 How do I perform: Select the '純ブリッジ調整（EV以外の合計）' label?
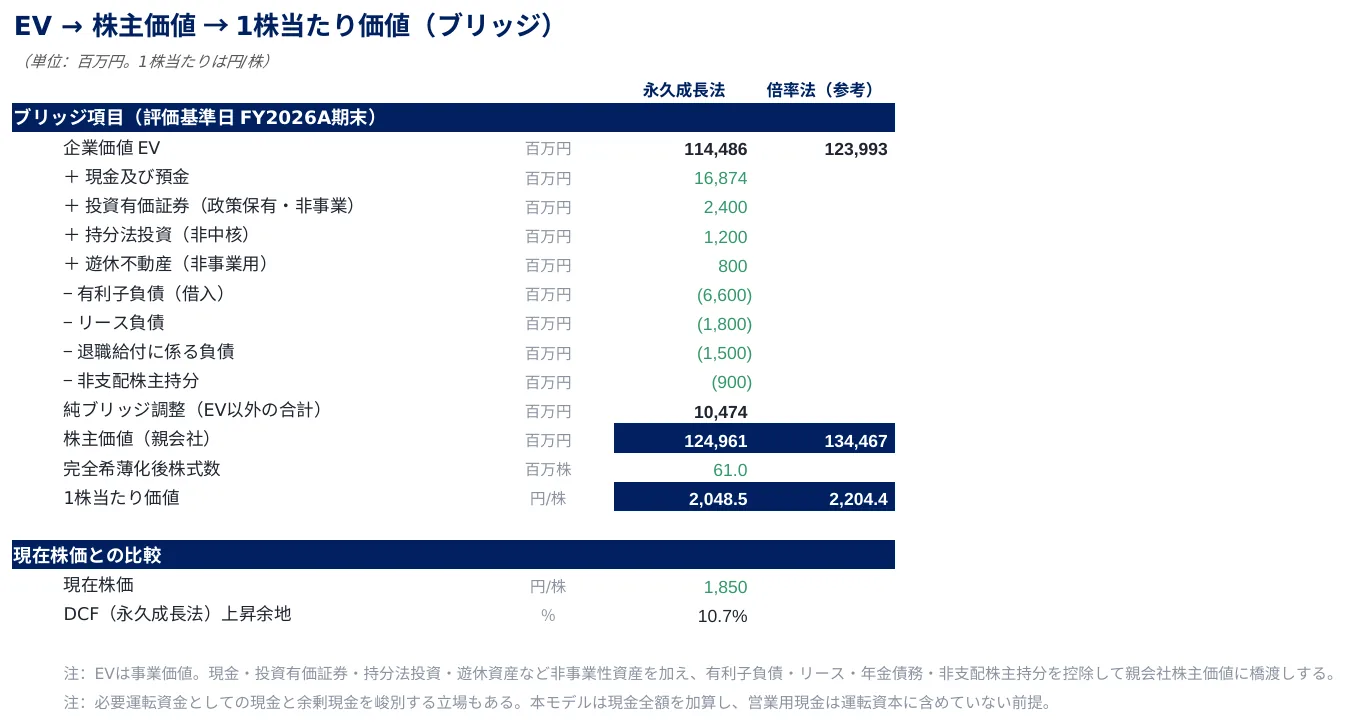[196, 410]
